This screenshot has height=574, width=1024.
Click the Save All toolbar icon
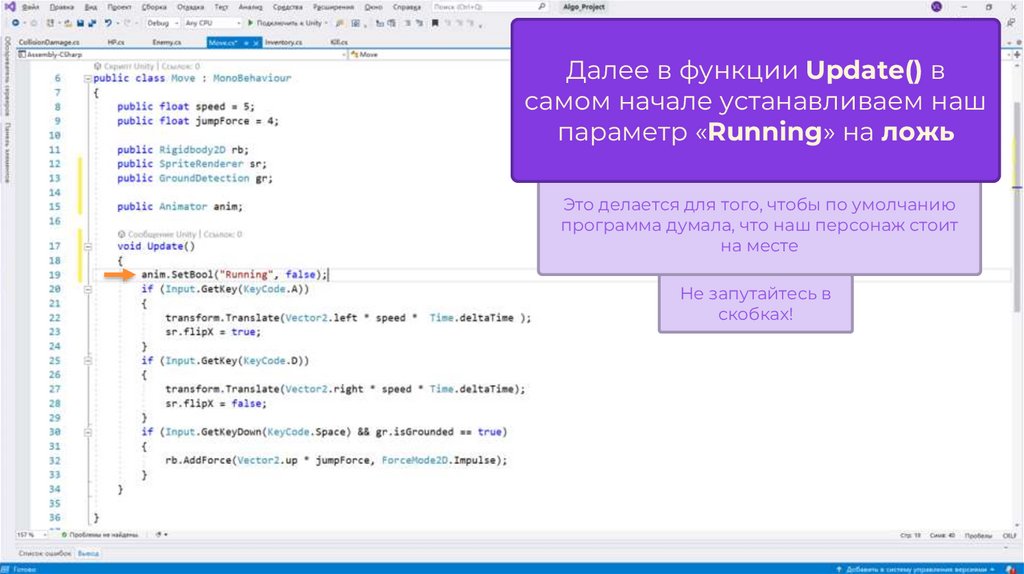pos(93,22)
